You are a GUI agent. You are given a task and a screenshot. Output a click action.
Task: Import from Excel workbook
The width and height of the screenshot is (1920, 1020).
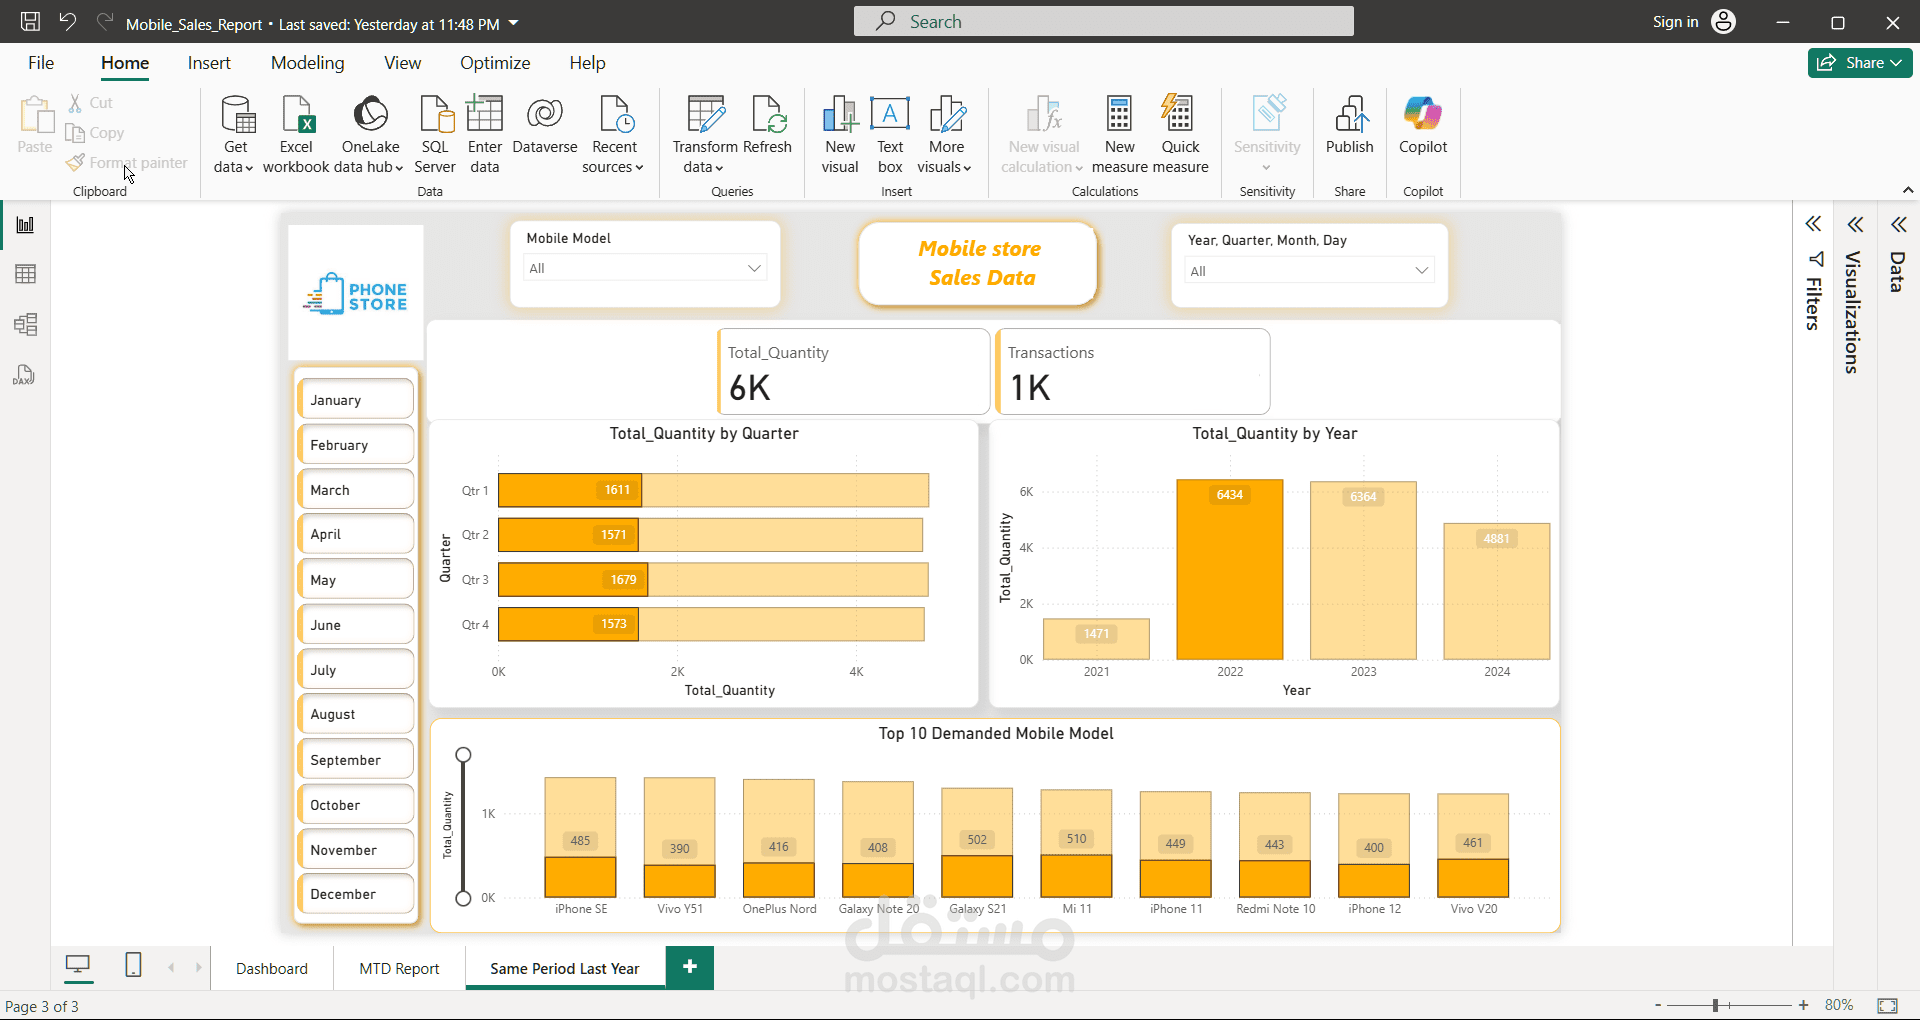click(296, 135)
